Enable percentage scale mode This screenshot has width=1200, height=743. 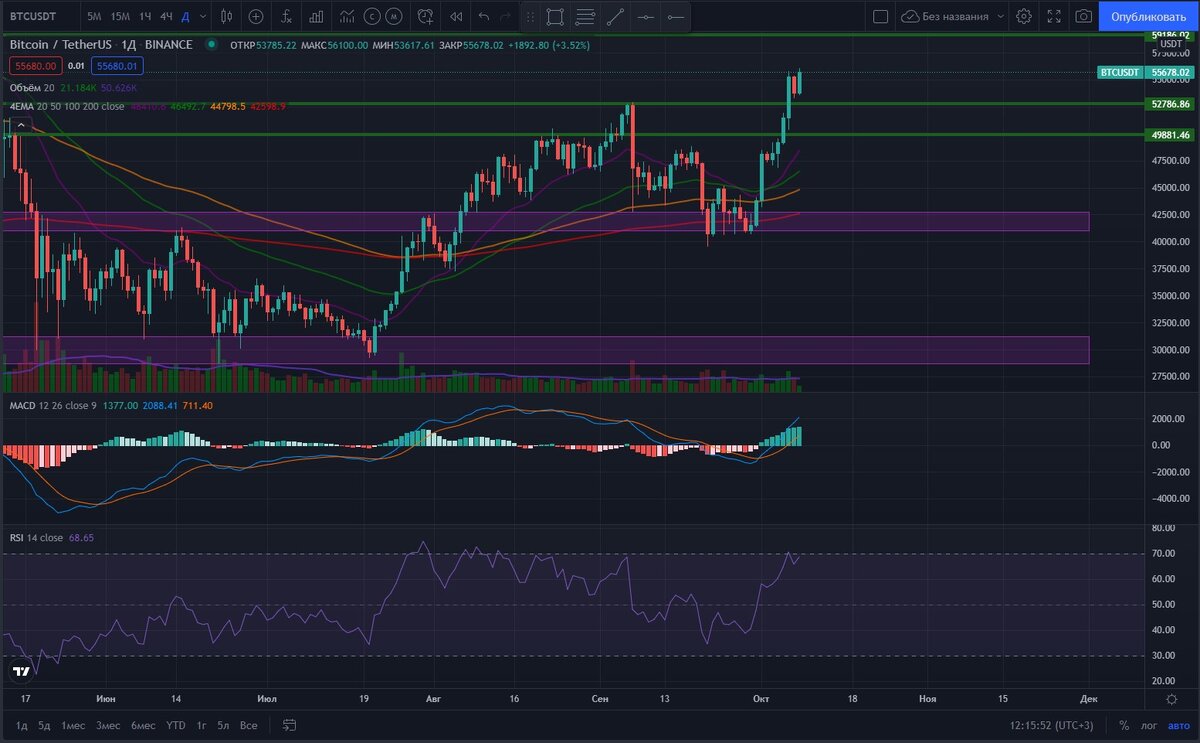click(x=1124, y=726)
